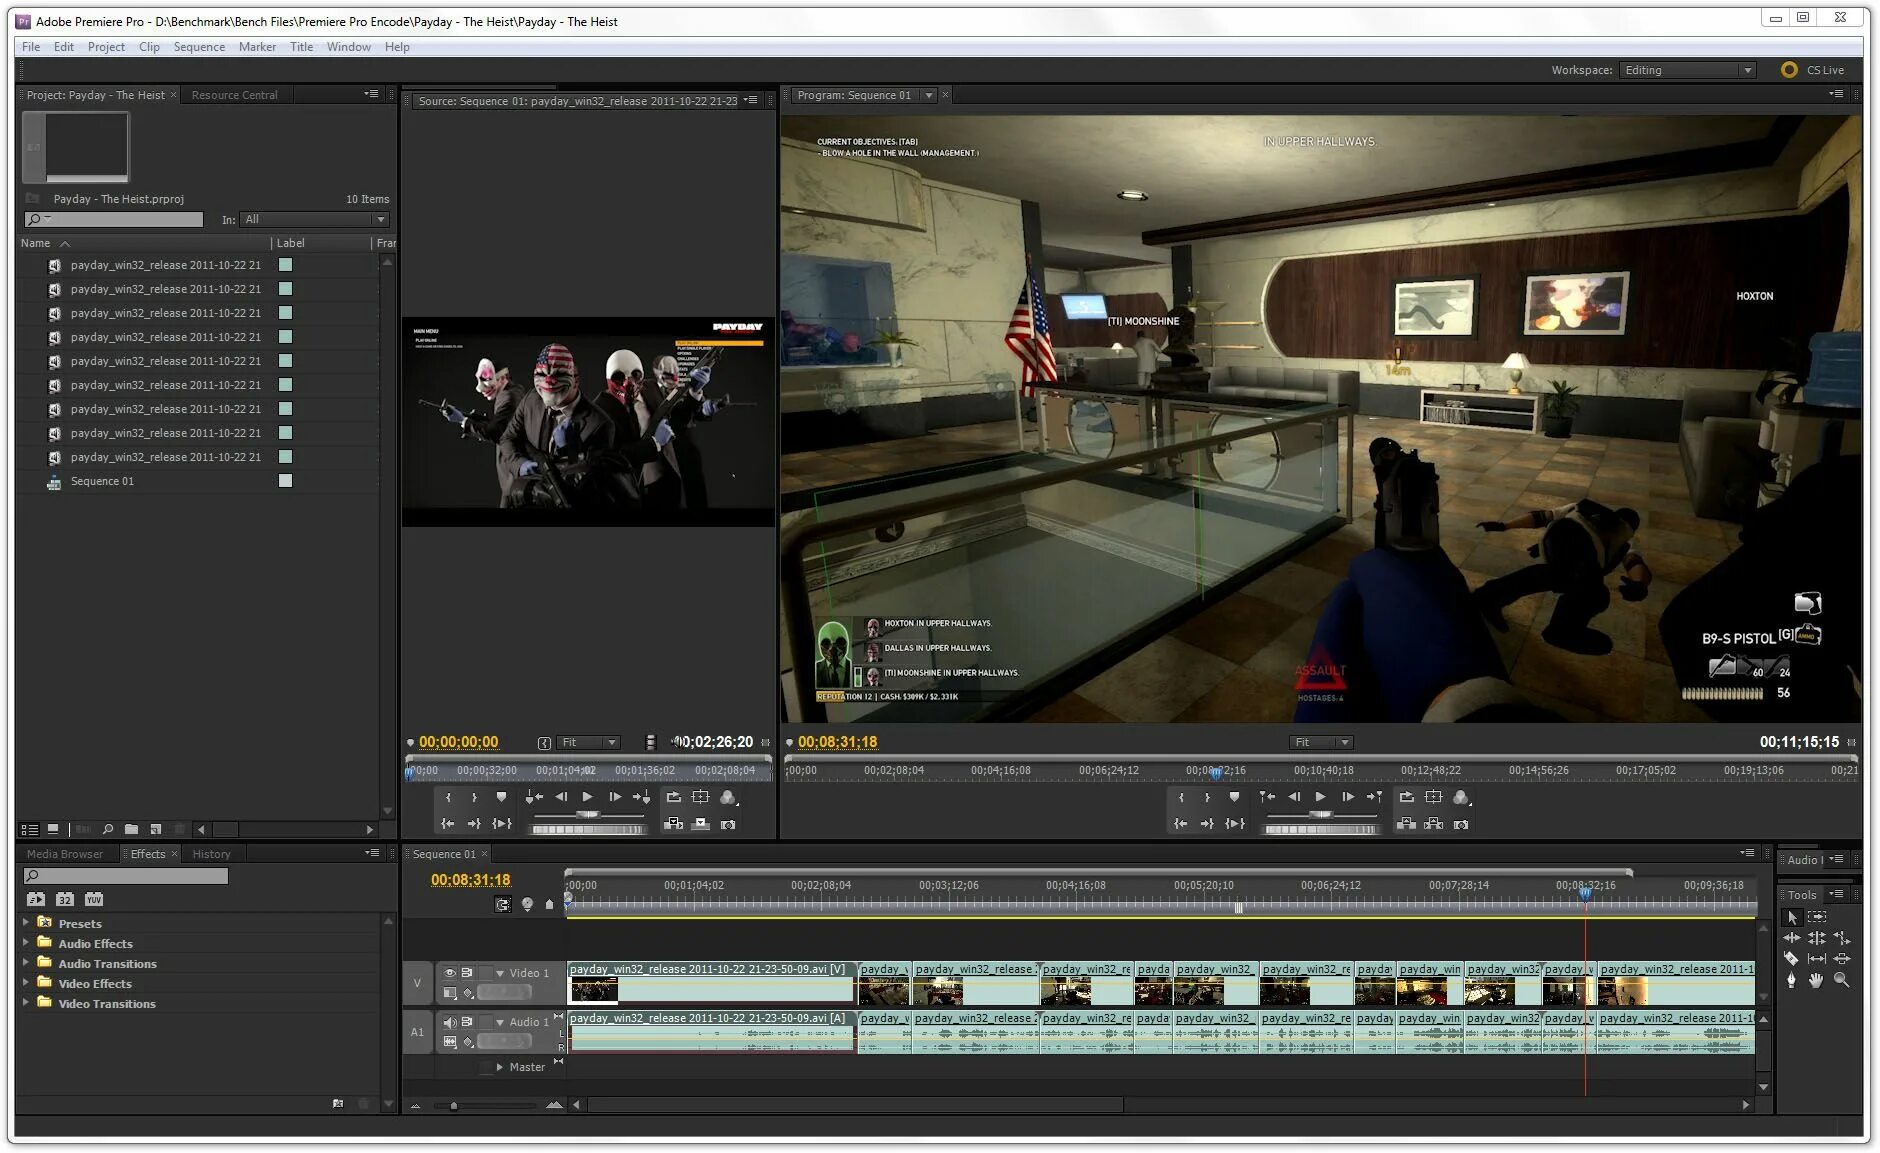Toggle Snap in timeline header
Viewport: 1880px width, 1153px height.
coord(502,904)
